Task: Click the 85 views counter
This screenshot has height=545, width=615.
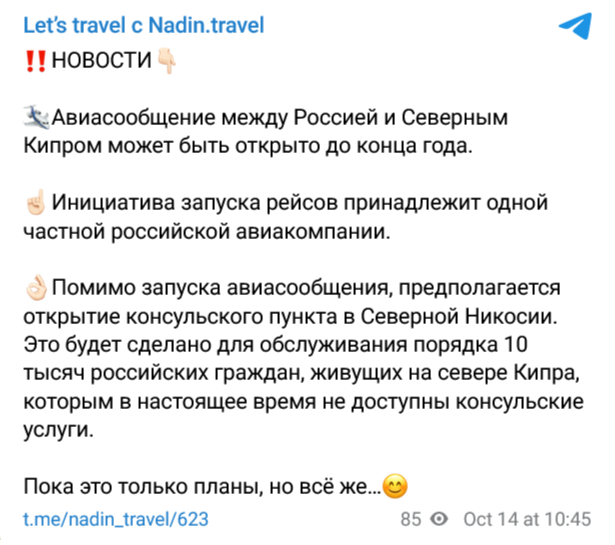Action: pyautogui.click(x=411, y=519)
